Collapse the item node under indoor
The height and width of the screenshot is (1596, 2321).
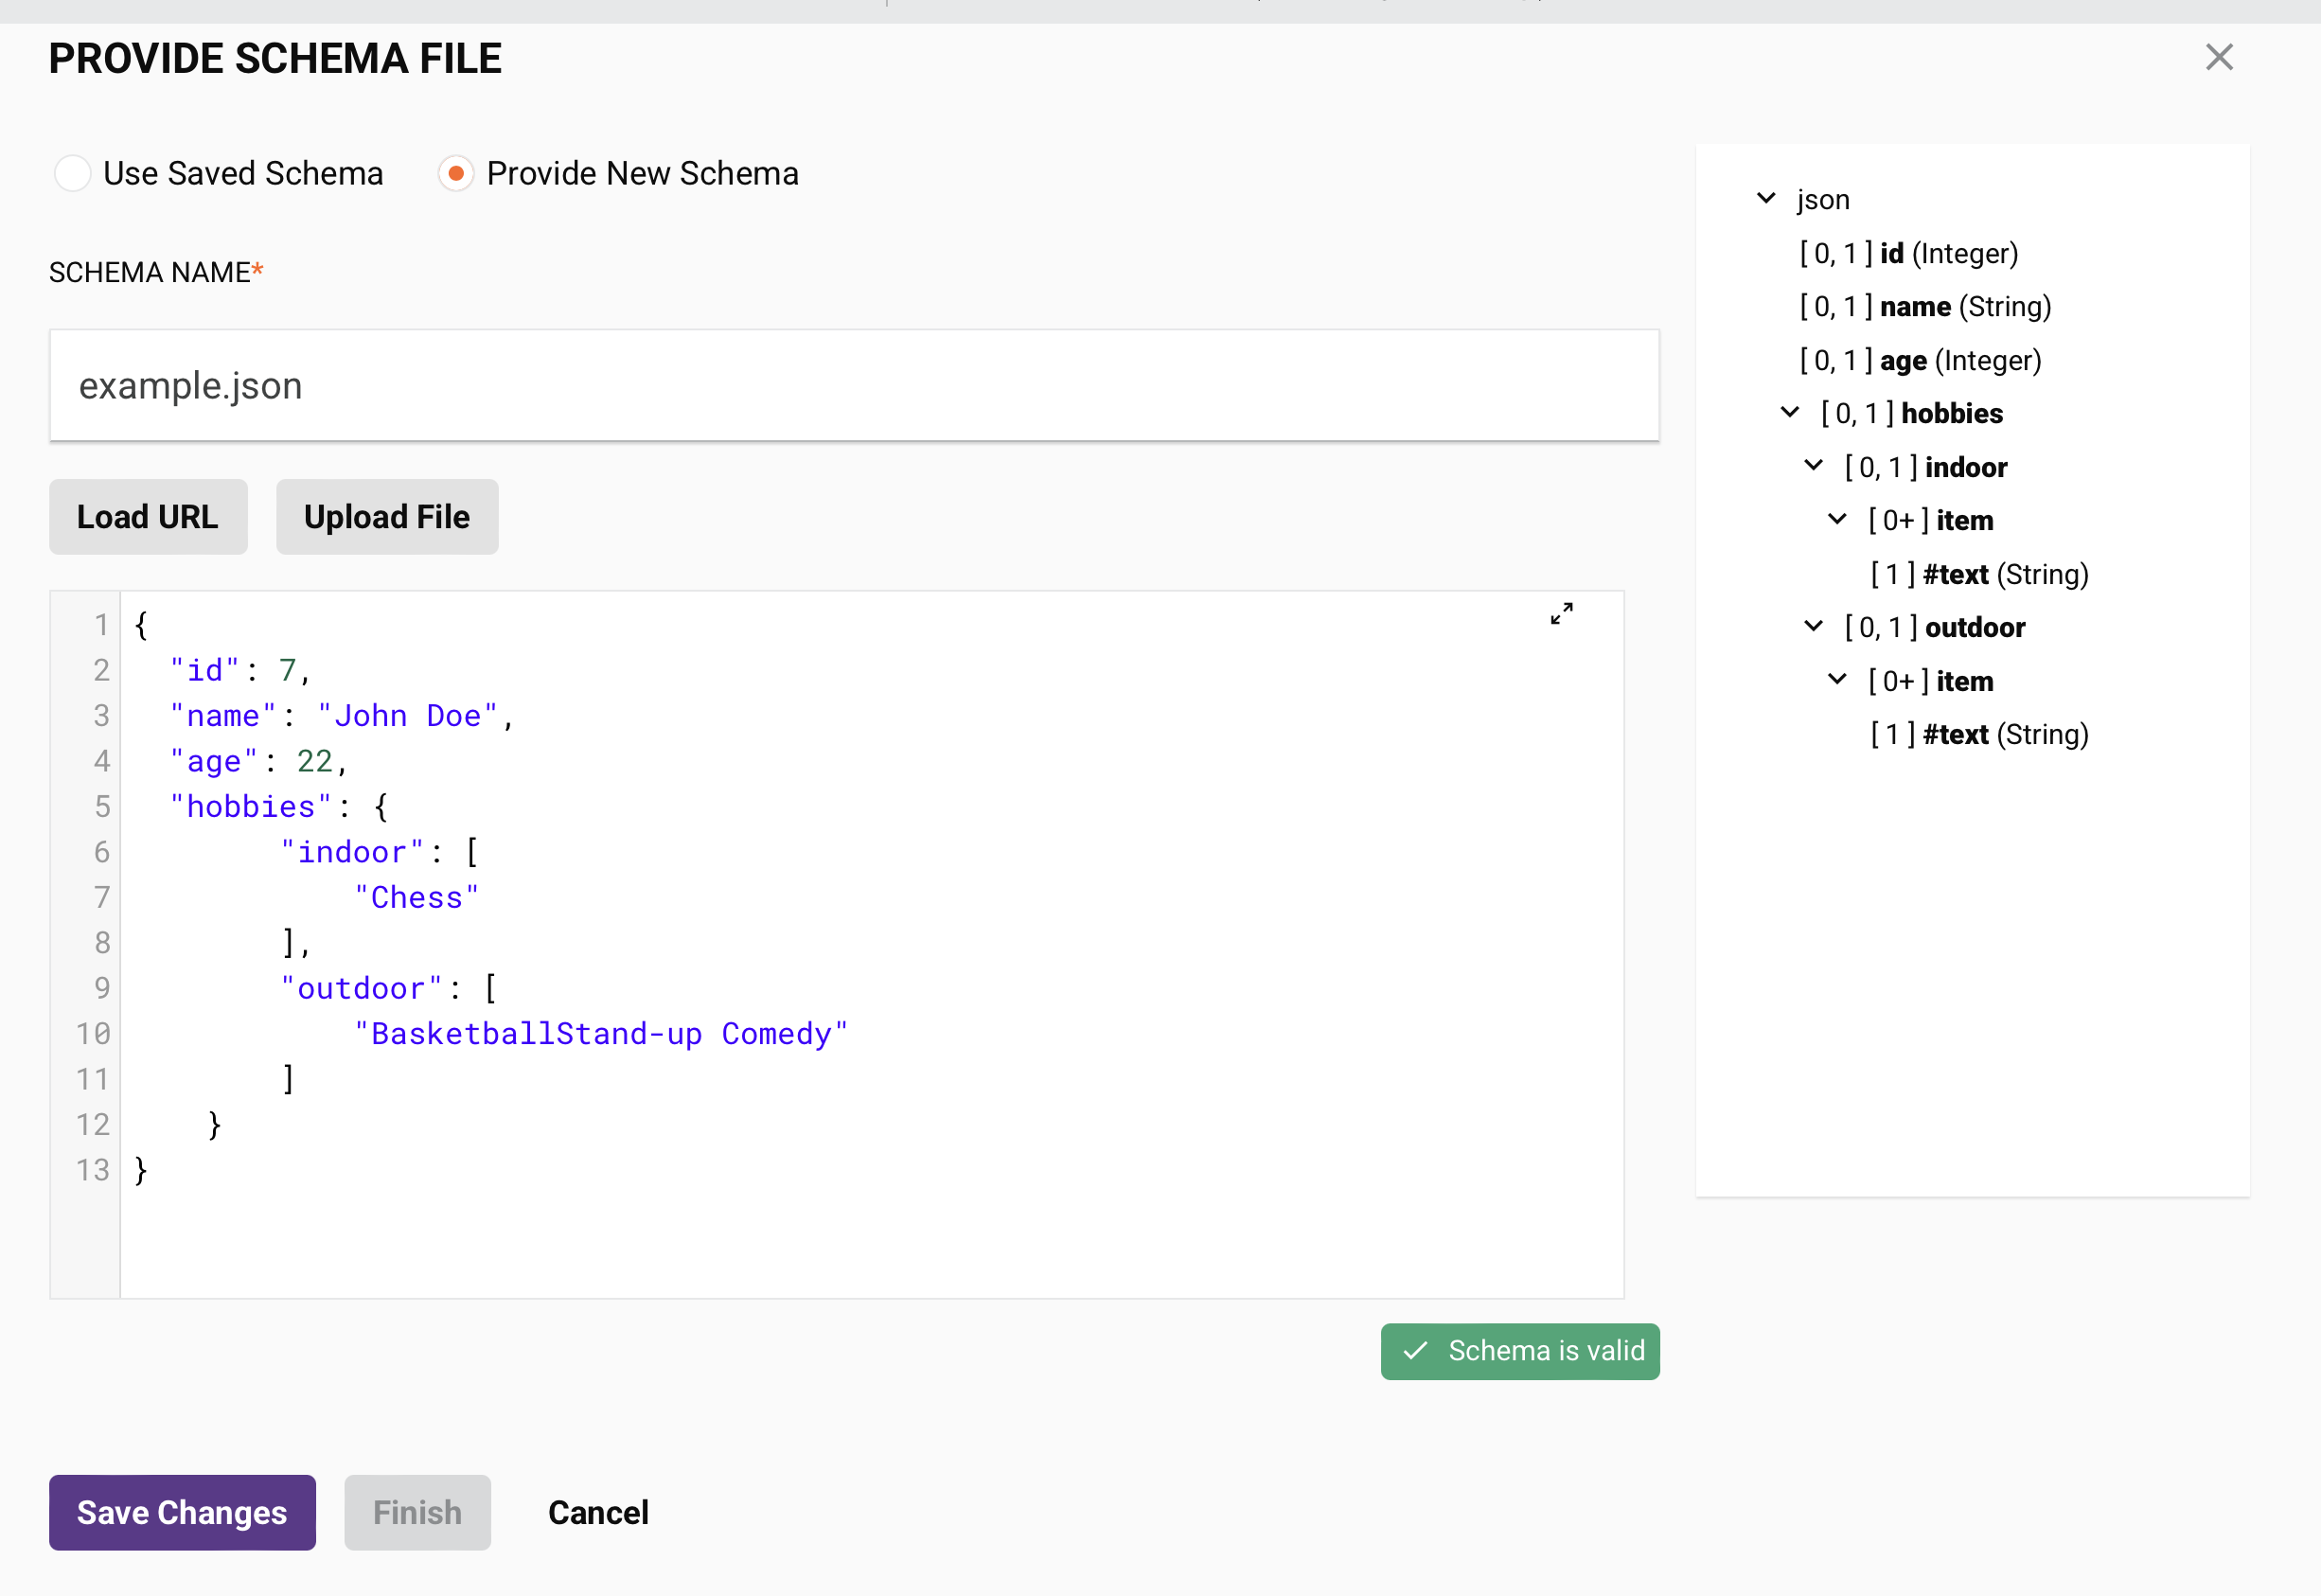click(x=1837, y=519)
